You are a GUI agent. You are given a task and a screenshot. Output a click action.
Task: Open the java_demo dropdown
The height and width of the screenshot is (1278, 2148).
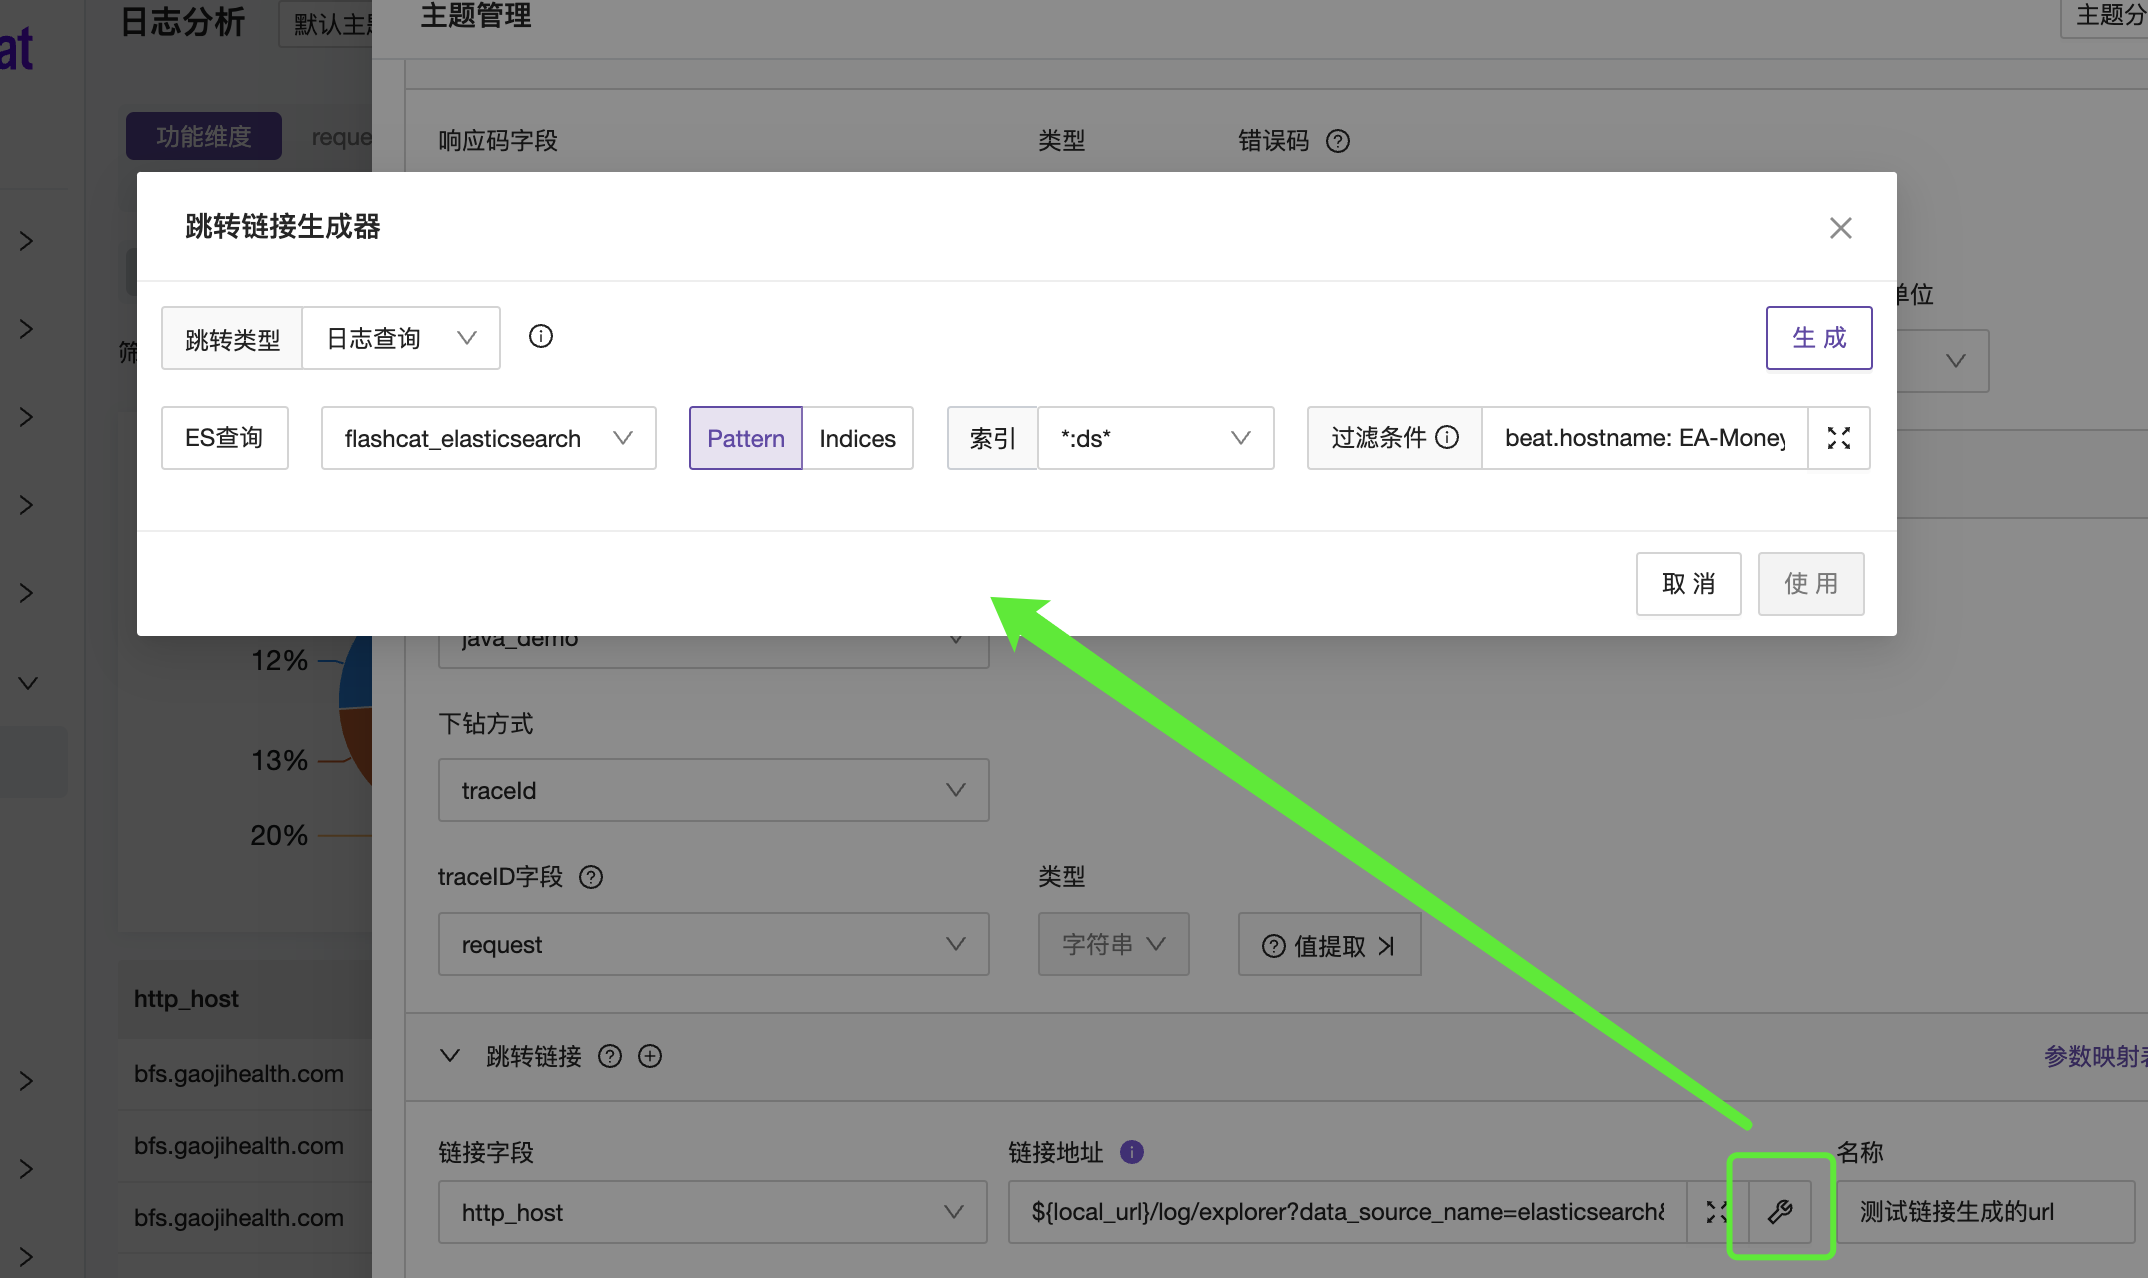click(x=713, y=650)
